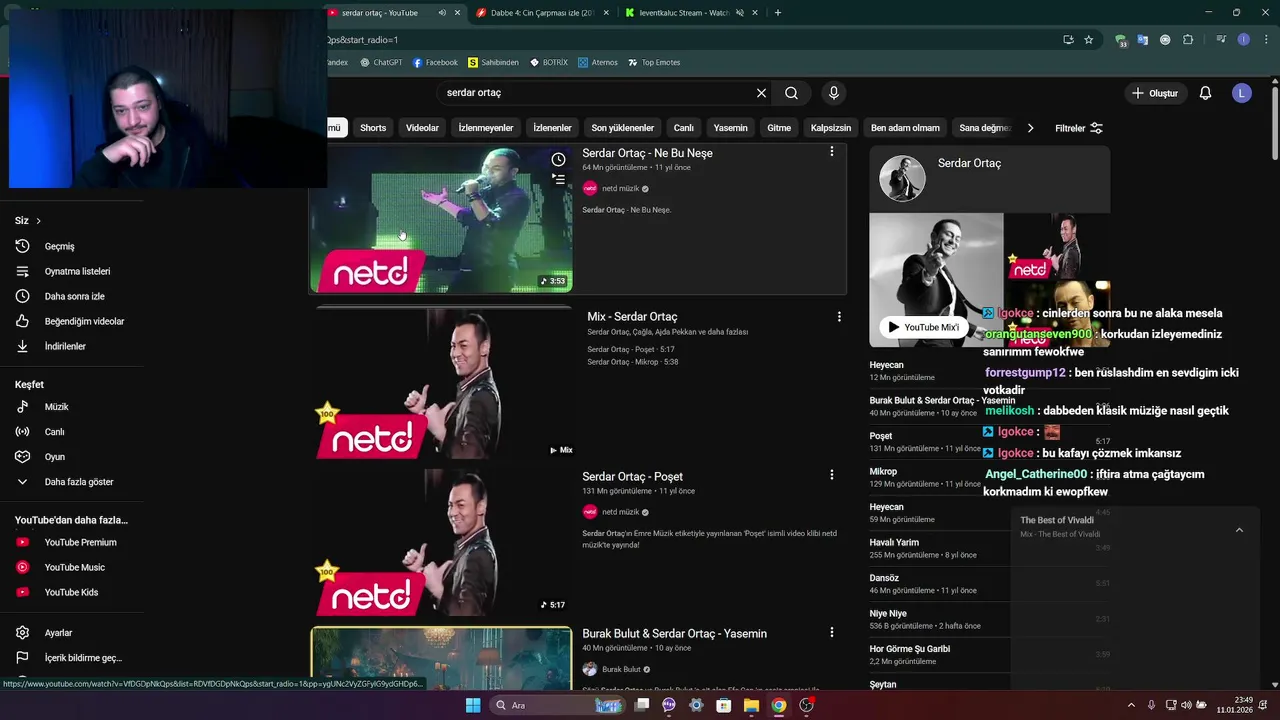This screenshot has width=1280, height=720.
Task: Open more options for Ne Bu Neşe
Action: (x=831, y=152)
